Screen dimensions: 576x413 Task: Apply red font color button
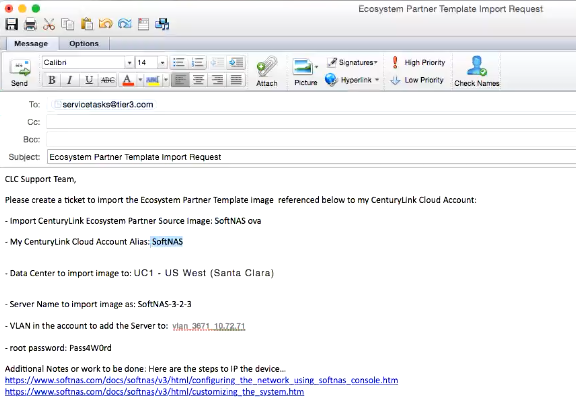click(127, 80)
